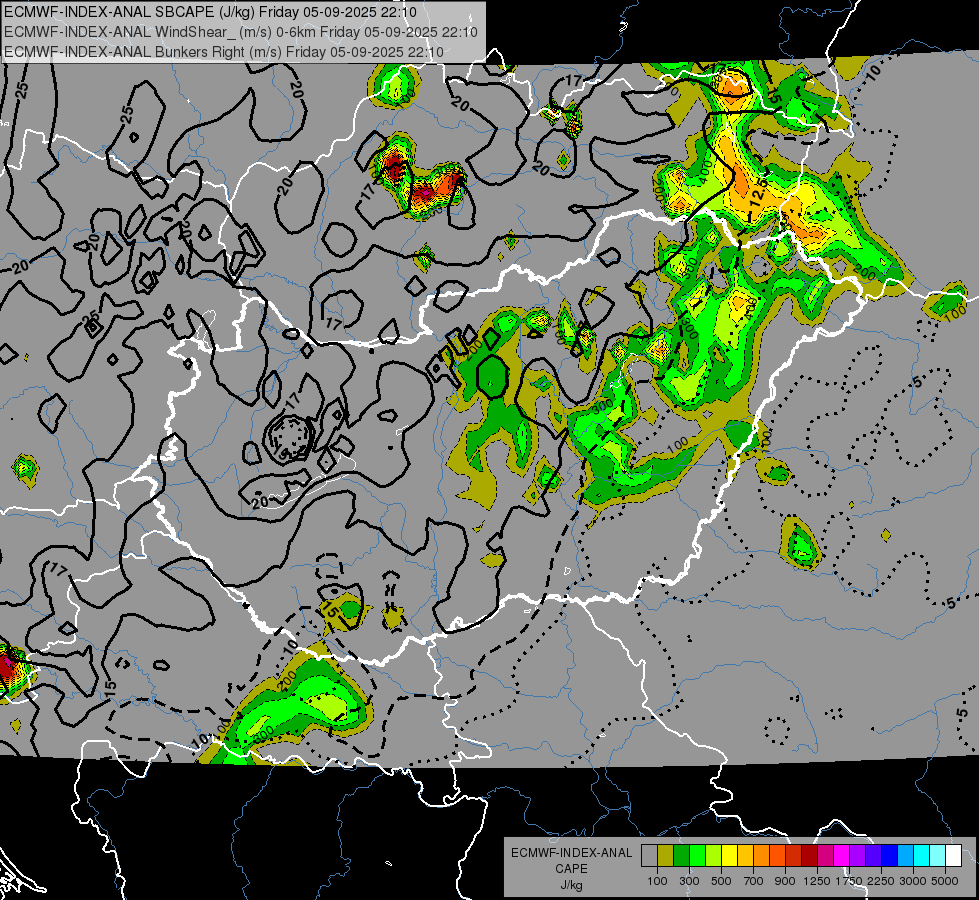
Task: Click the 3000 tick label in the legend
Action: (x=913, y=881)
